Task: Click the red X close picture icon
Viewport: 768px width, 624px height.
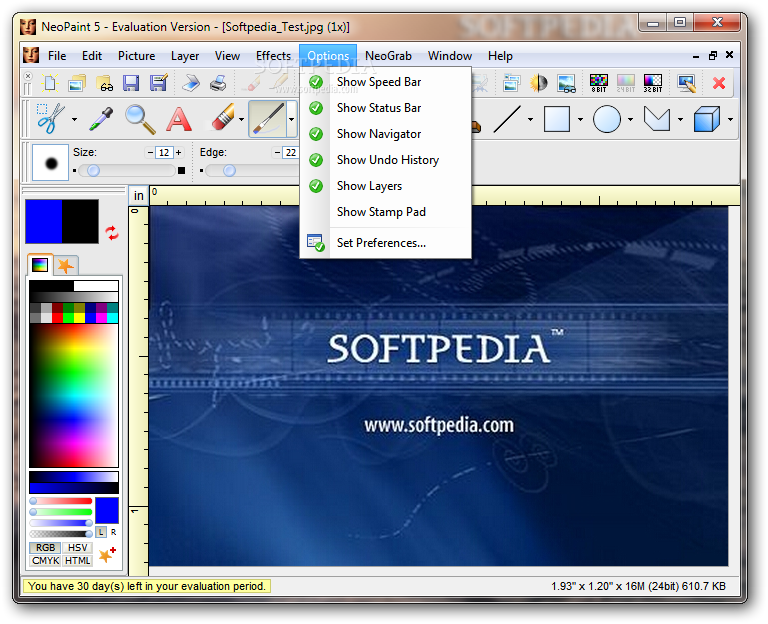Action: [719, 83]
